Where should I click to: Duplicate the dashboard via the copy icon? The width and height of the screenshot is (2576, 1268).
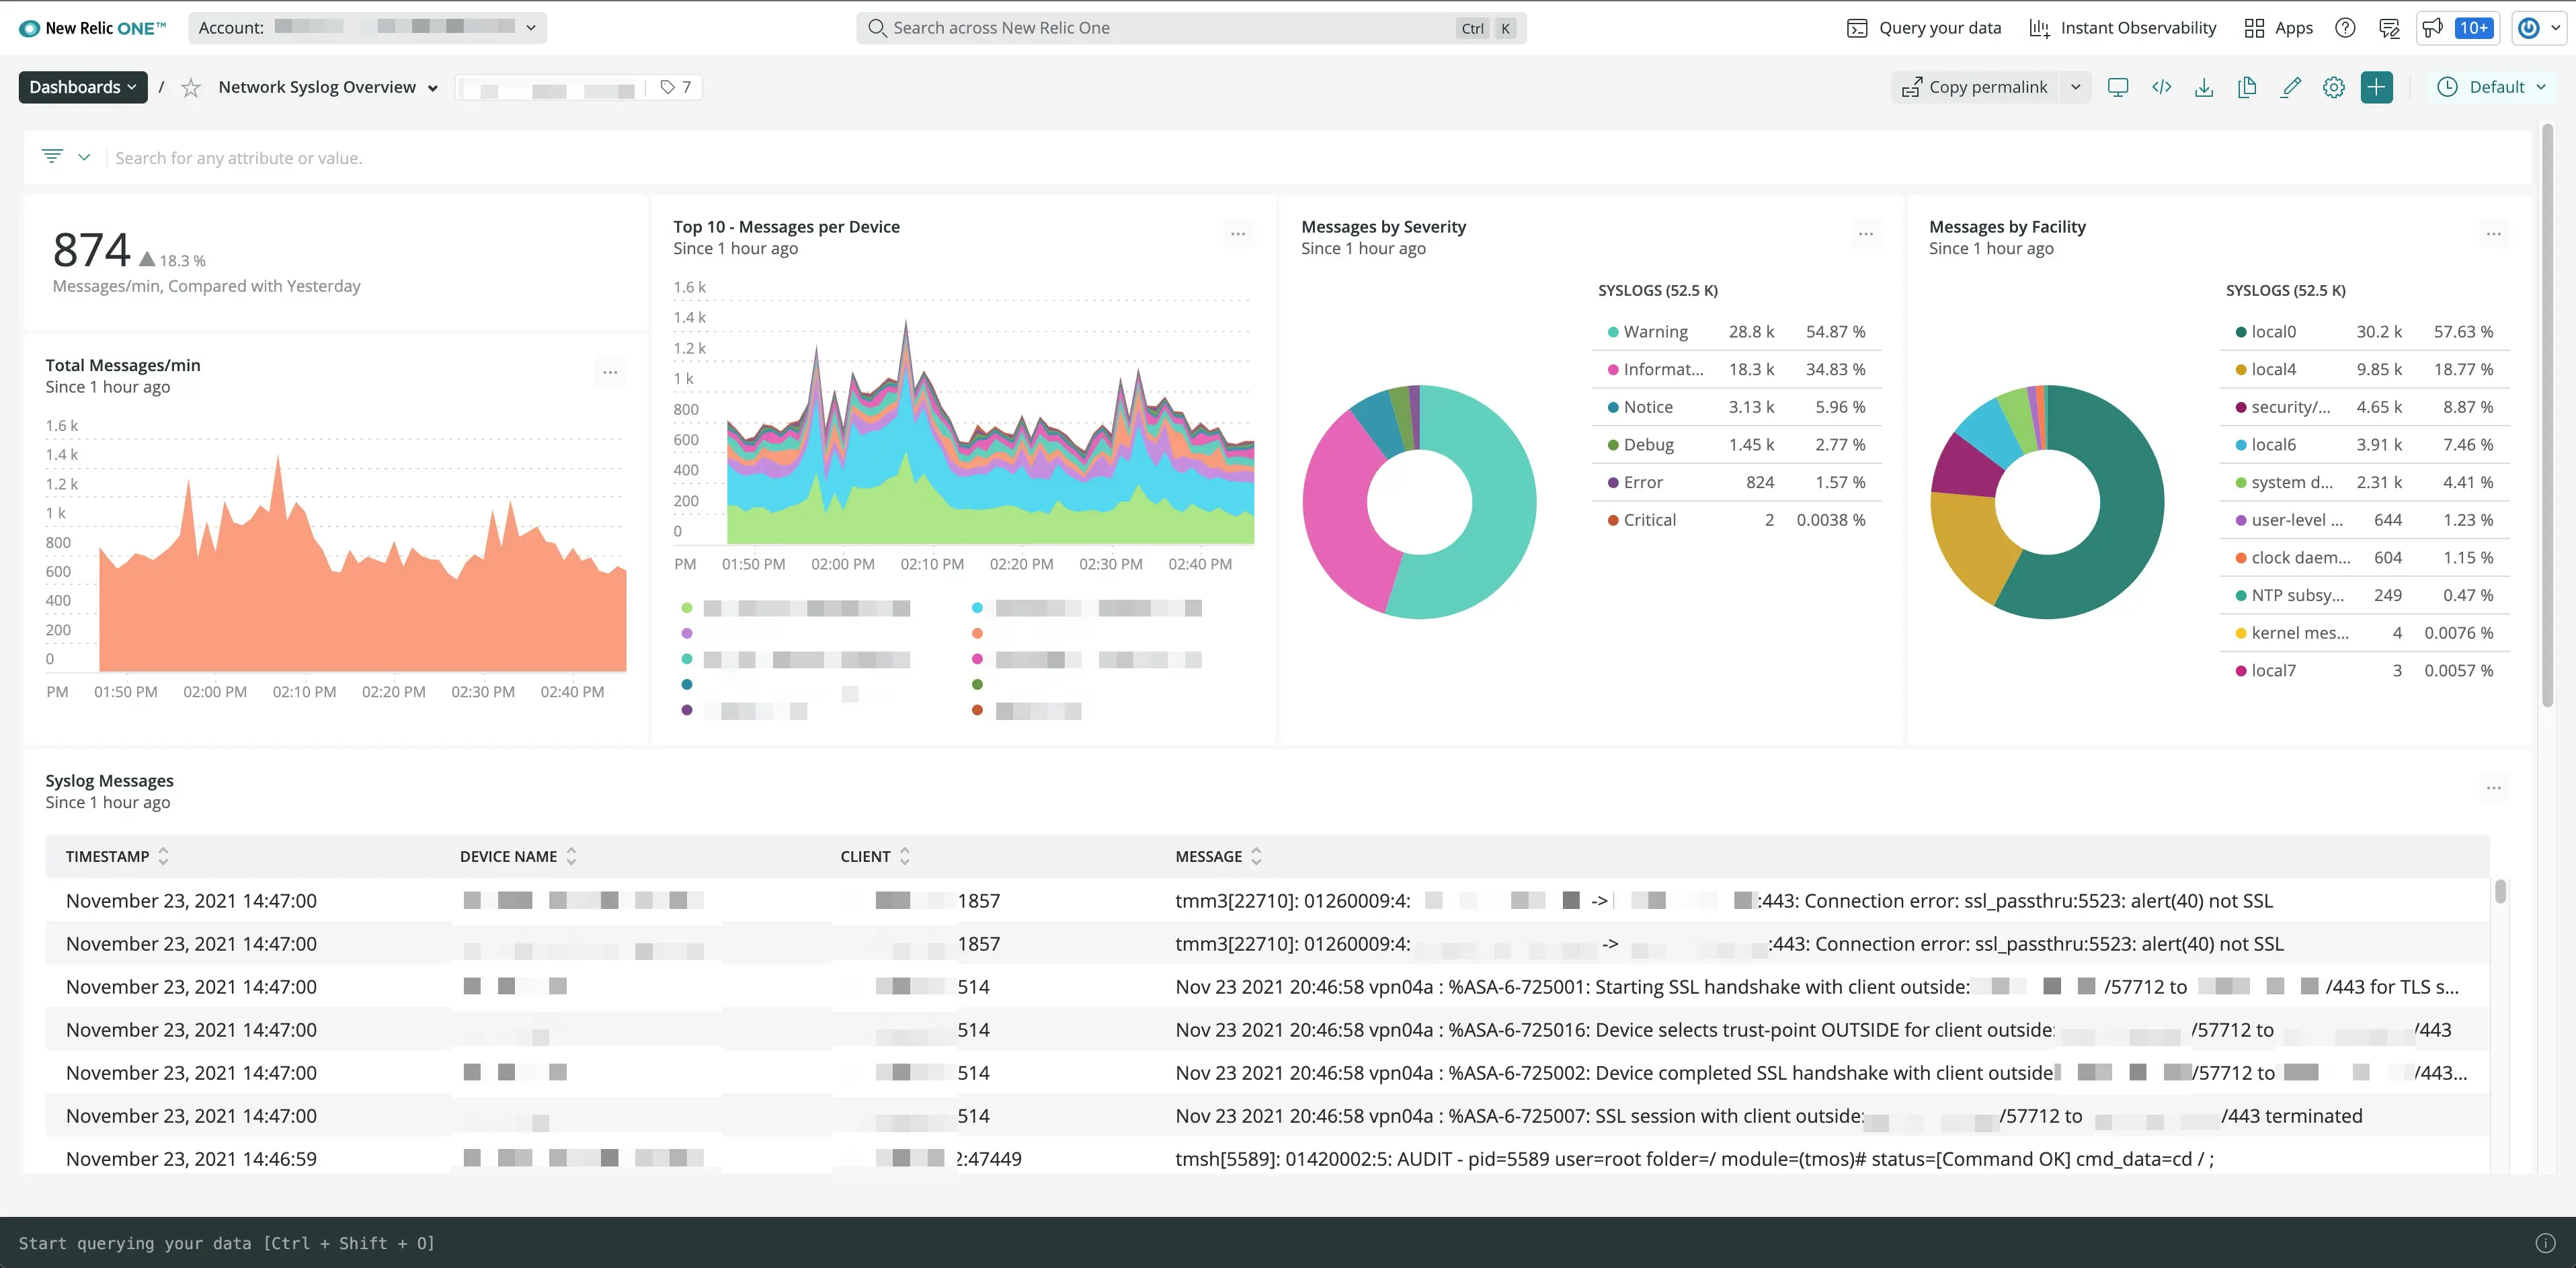(x=2247, y=87)
